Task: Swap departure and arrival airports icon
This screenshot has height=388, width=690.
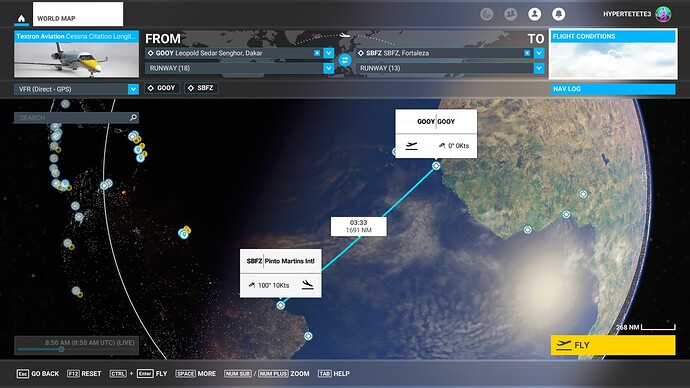Action: pyautogui.click(x=345, y=60)
